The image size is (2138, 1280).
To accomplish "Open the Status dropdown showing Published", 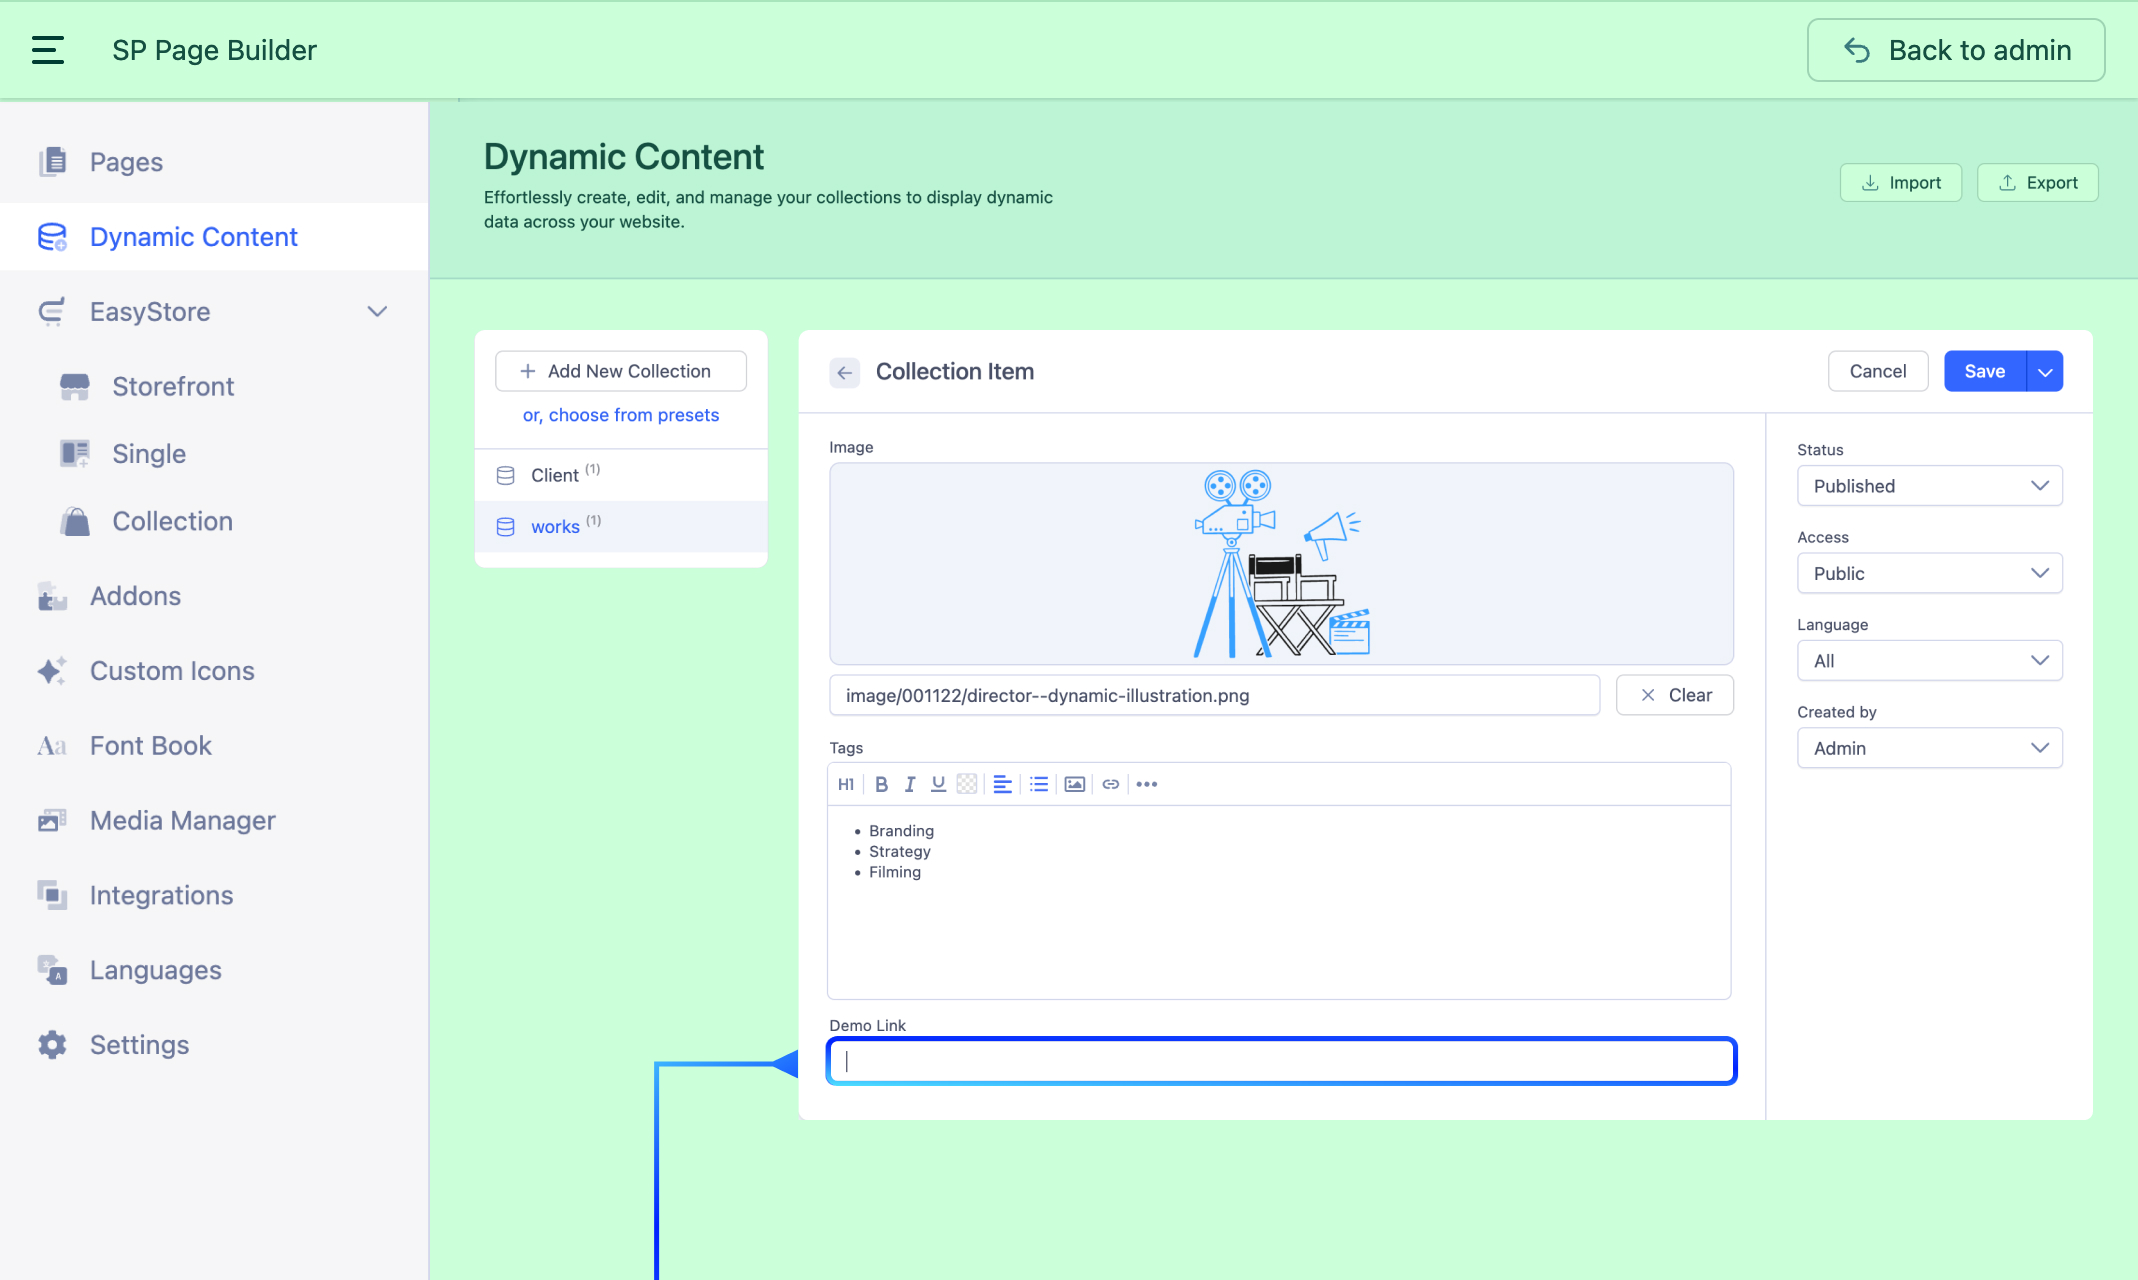I will click(1929, 486).
